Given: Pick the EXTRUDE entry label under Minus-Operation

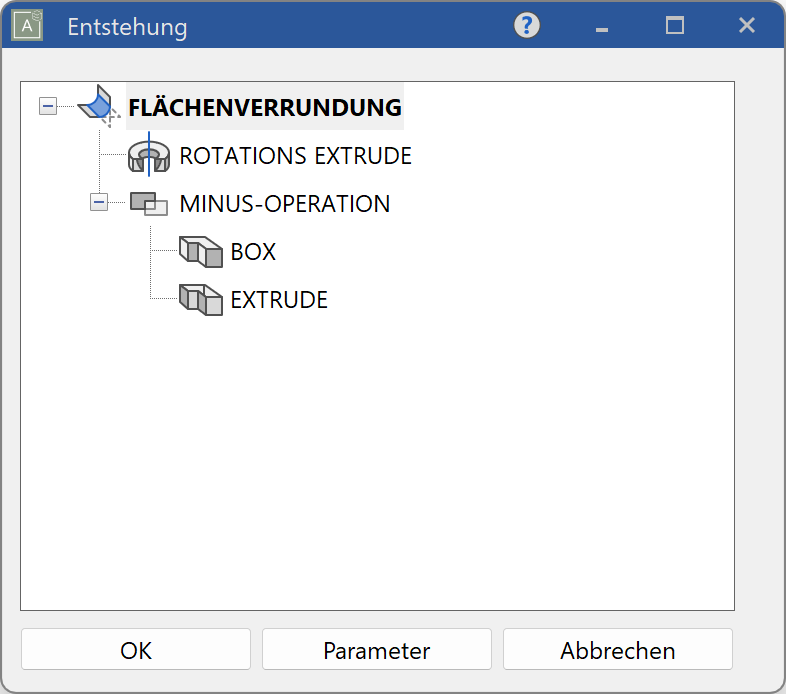Looking at the screenshot, I should click(x=279, y=300).
